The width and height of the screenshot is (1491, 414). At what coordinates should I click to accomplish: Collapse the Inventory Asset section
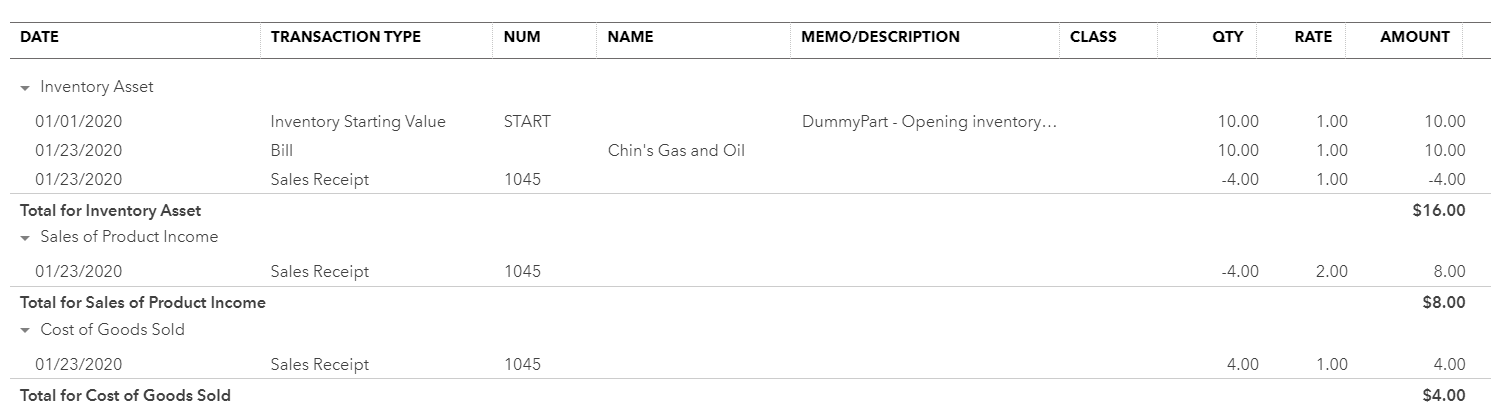pyautogui.click(x=25, y=88)
